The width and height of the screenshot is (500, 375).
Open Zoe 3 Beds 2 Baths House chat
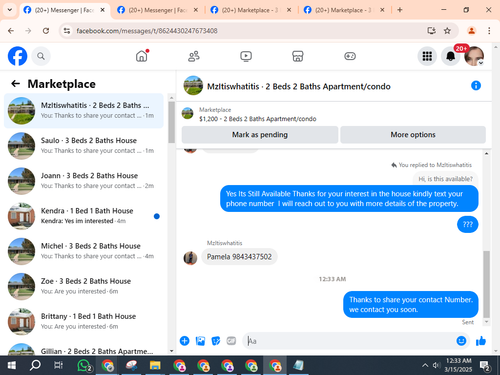(84, 286)
